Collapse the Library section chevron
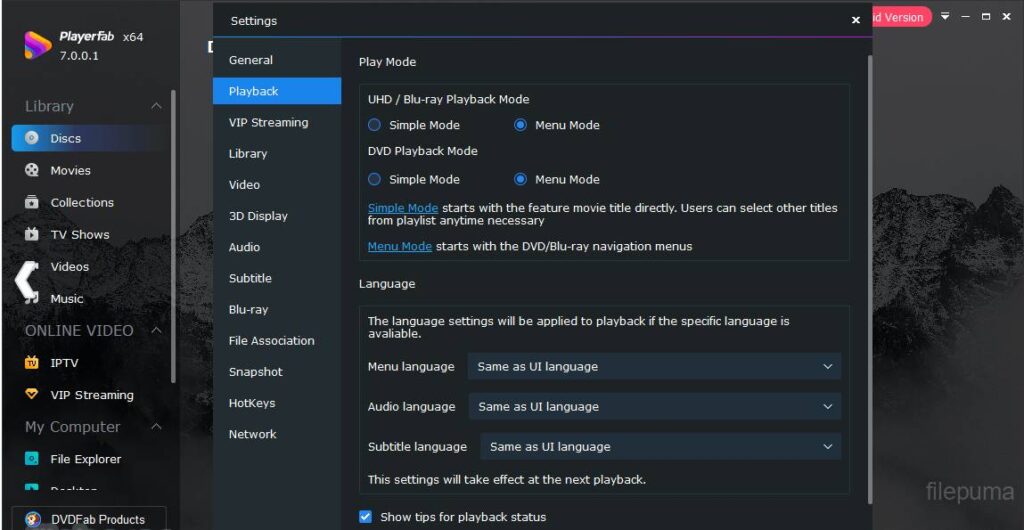This screenshot has width=1024, height=530. point(157,106)
